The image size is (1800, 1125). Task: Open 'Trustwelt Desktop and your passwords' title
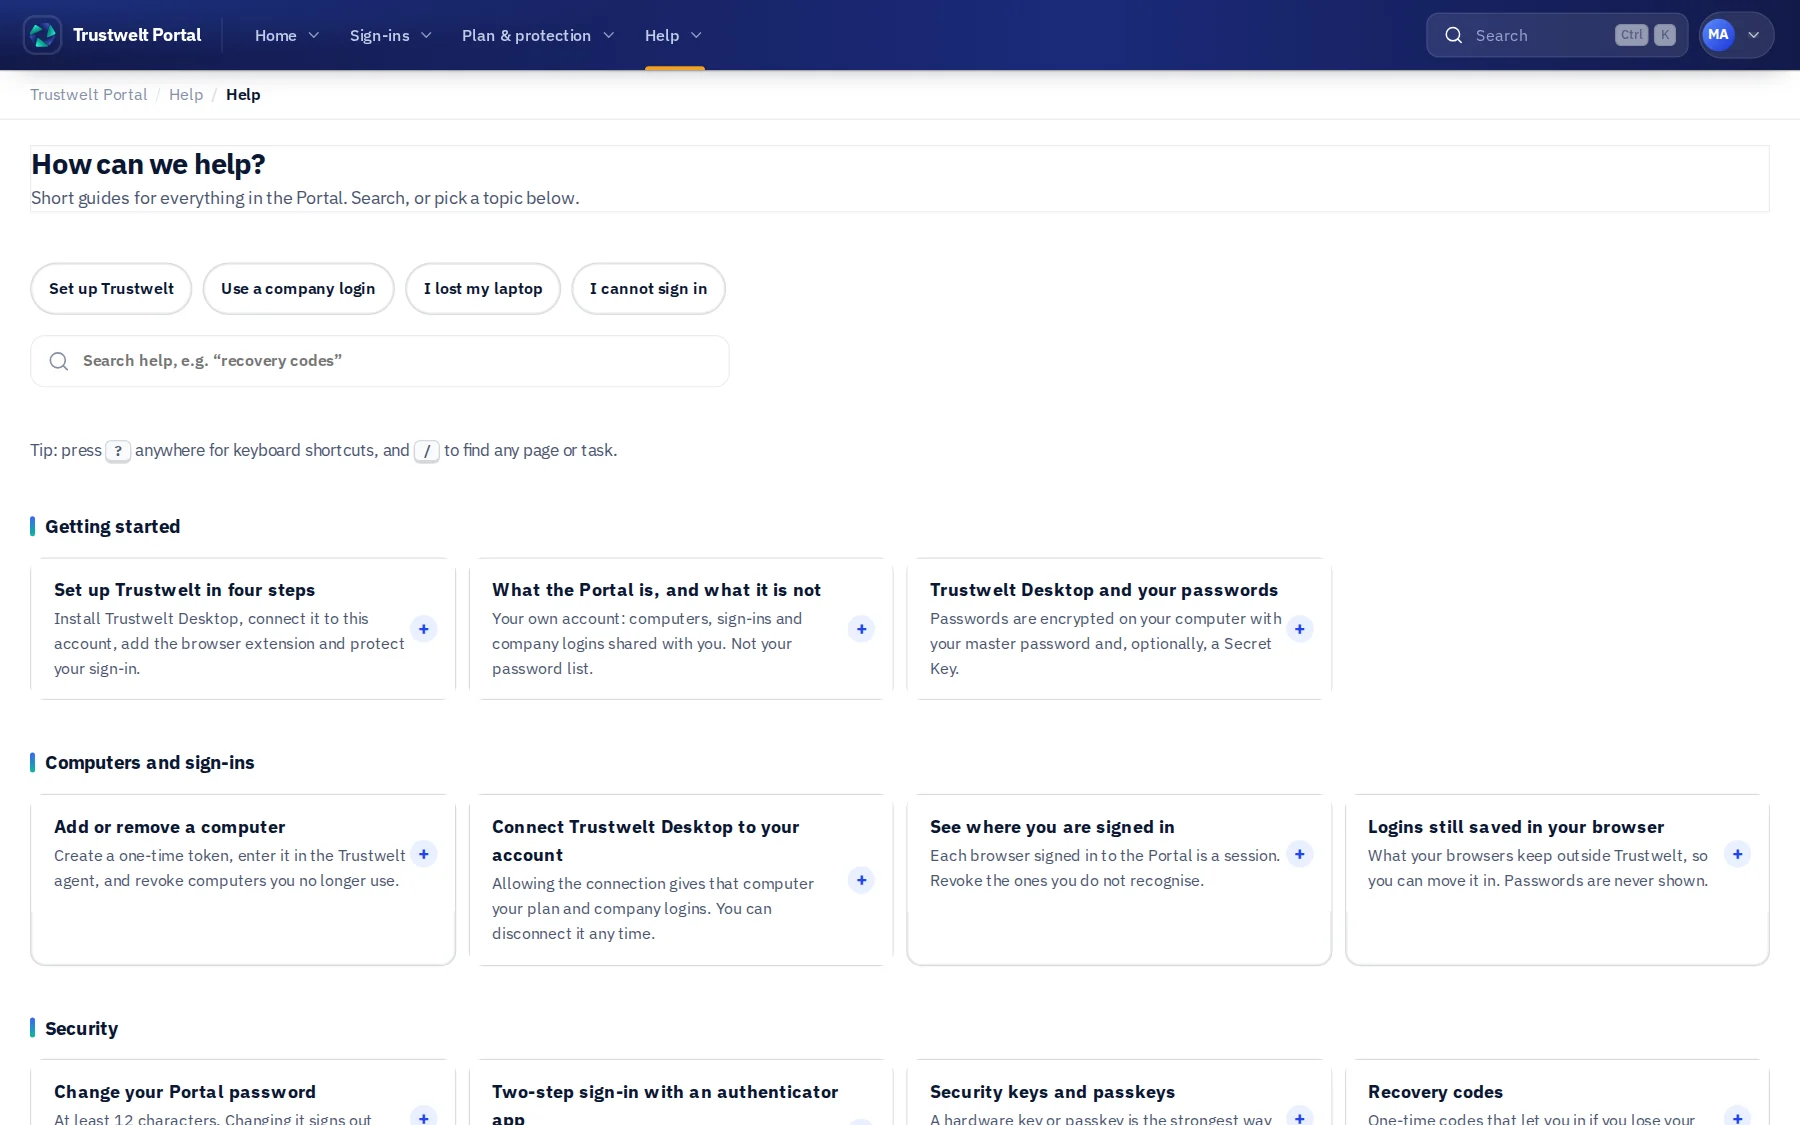click(x=1104, y=590)
